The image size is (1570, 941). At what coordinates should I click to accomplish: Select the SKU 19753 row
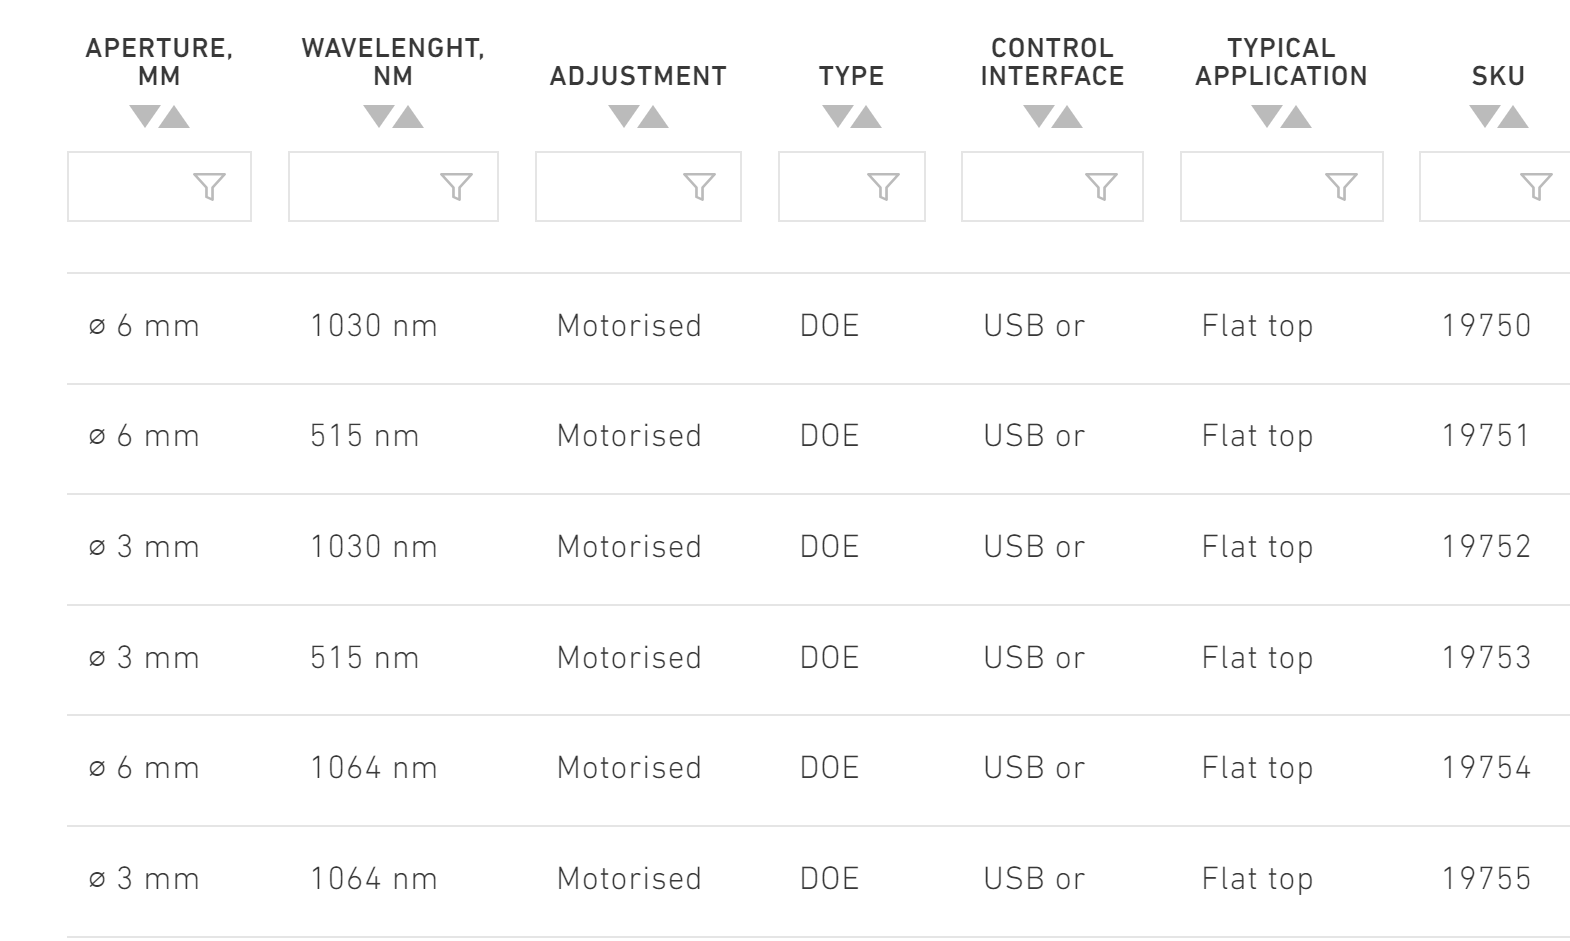point(1486,658)
